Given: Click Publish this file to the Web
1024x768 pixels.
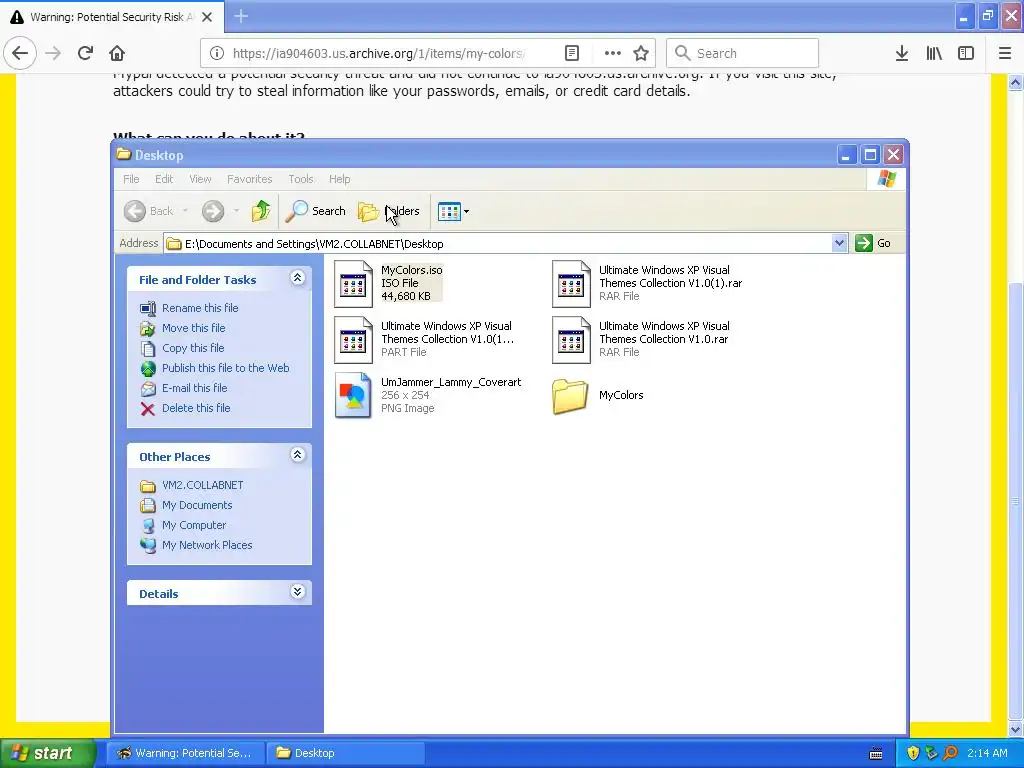Looking at the screenshot, I should pyautogui.click(x=225, y=368).
